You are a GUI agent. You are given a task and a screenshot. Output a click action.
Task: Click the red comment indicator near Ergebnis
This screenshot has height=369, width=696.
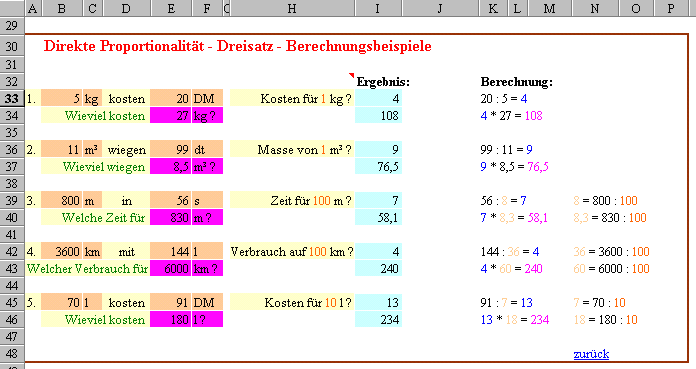[352, 75]
